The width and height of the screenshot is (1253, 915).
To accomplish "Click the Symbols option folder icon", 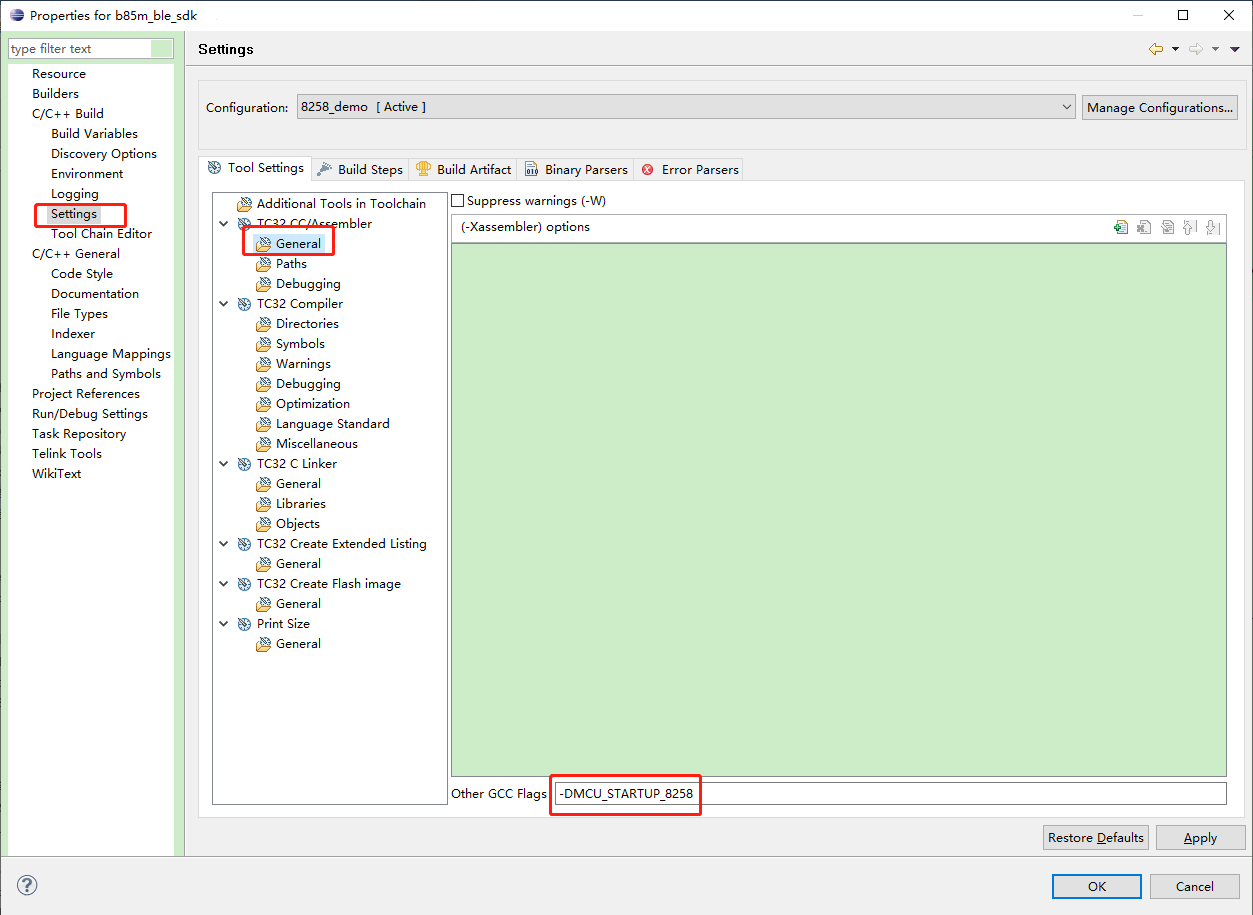I will click(264, 343).
